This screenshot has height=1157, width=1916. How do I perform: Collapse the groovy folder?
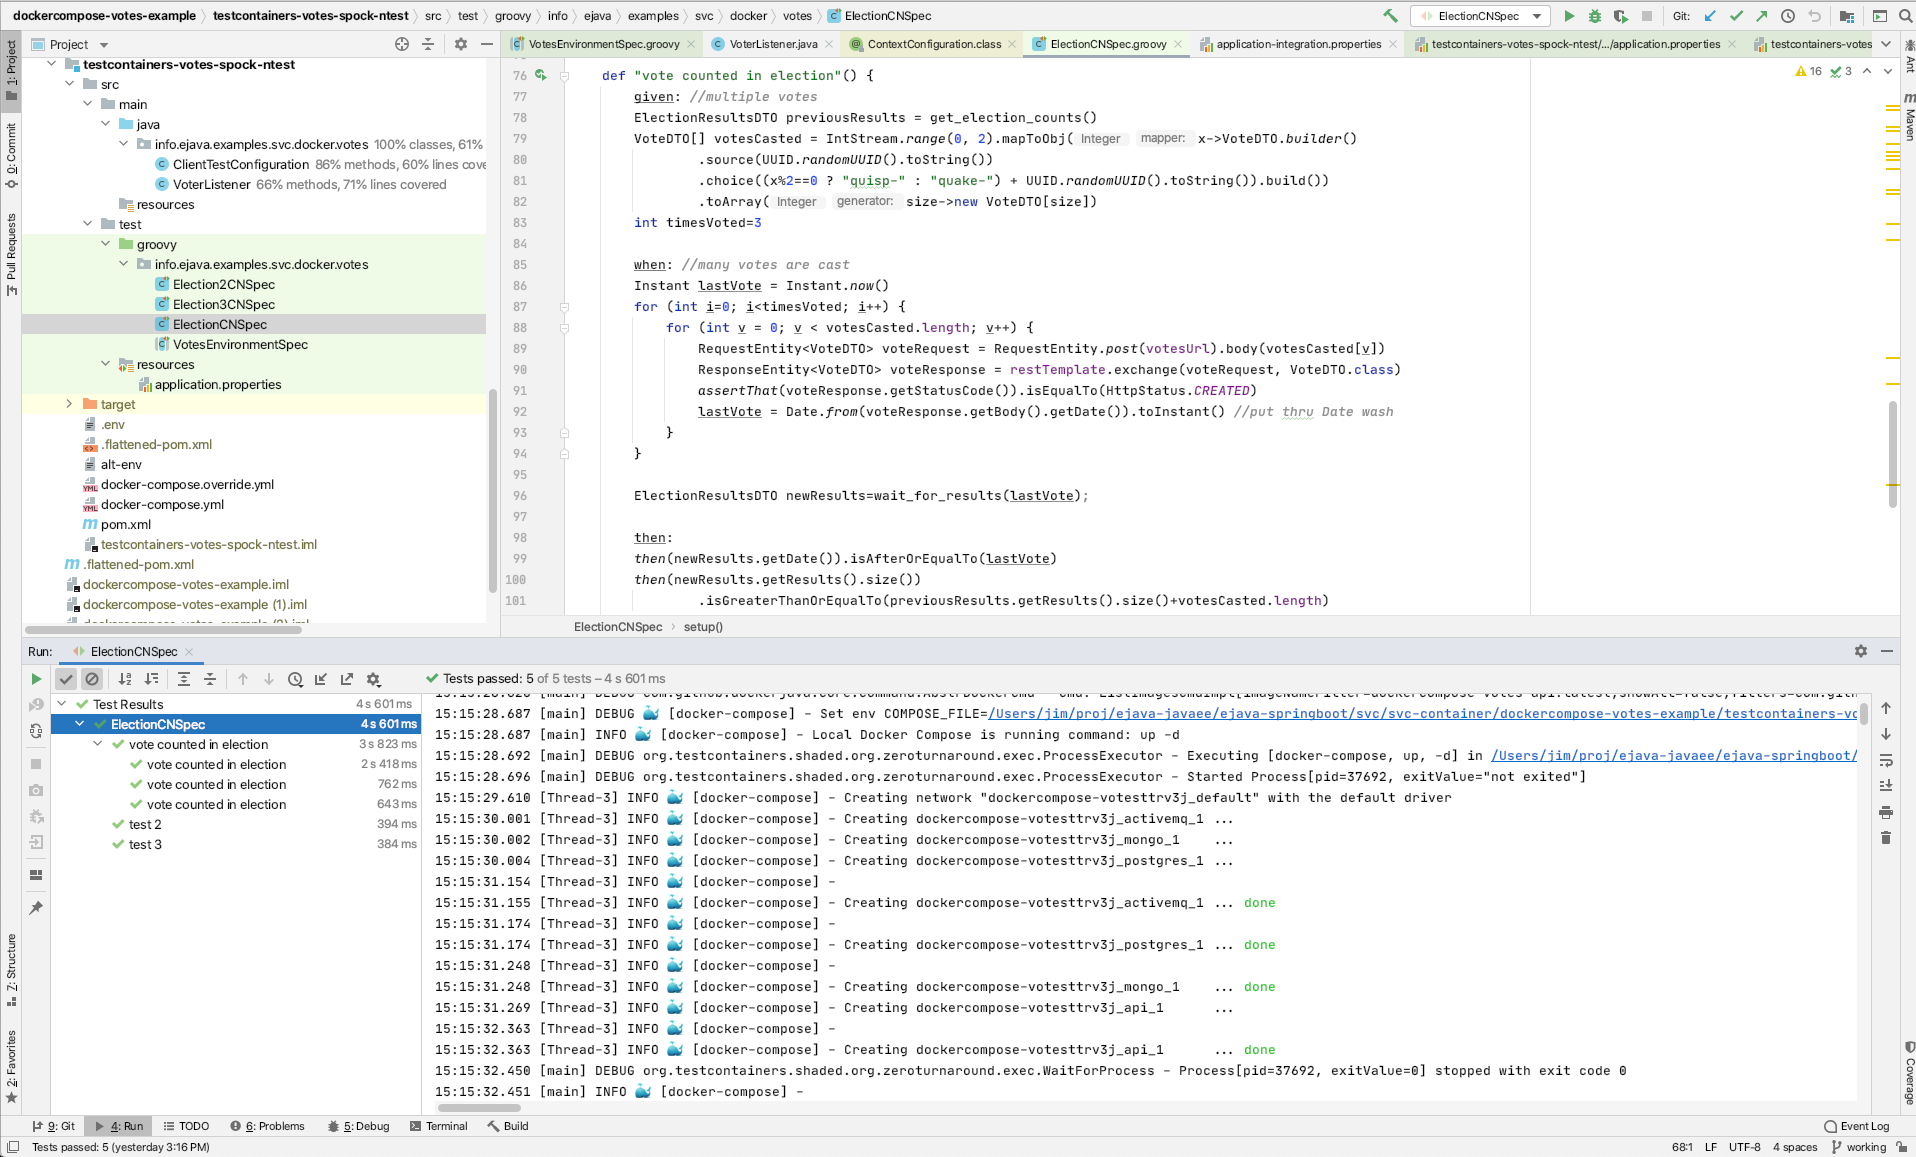(105, 244)
